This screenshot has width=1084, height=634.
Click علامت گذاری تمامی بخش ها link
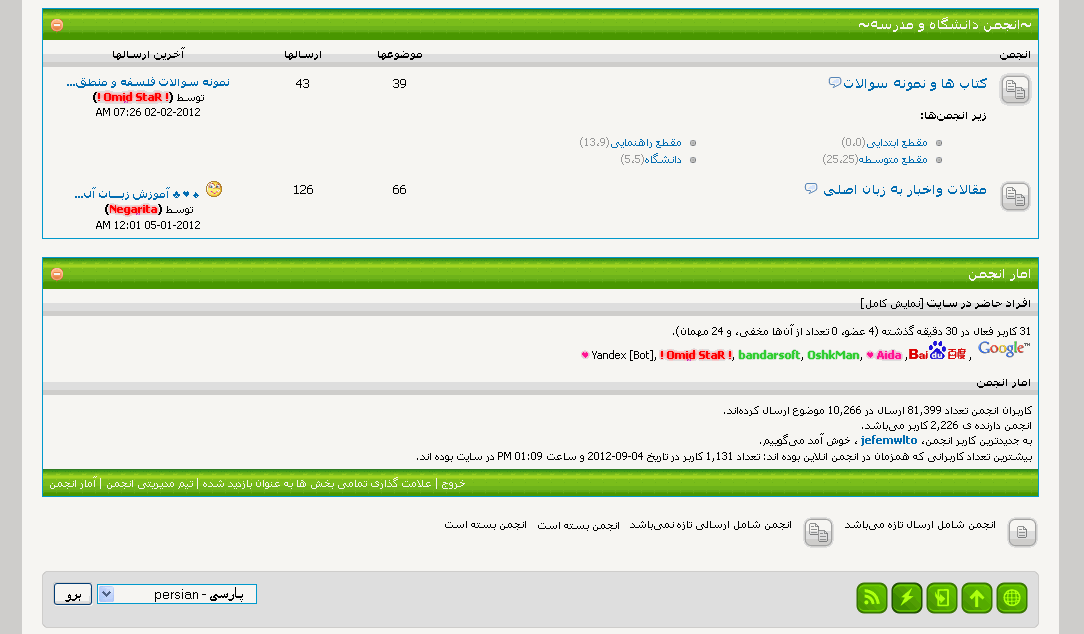[317, 483]
